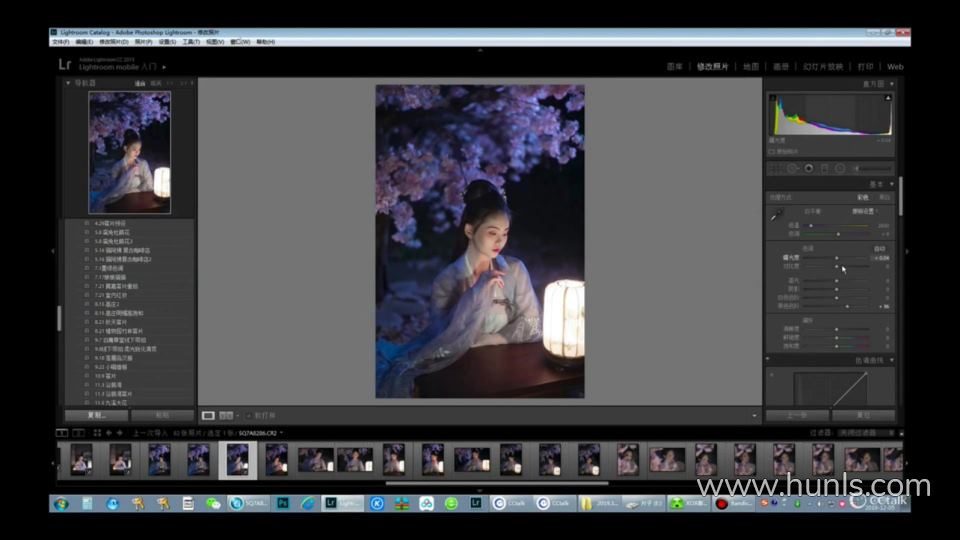
Task: Select the highlighted filmstrip thumbnail
Action: pos(238,460)
